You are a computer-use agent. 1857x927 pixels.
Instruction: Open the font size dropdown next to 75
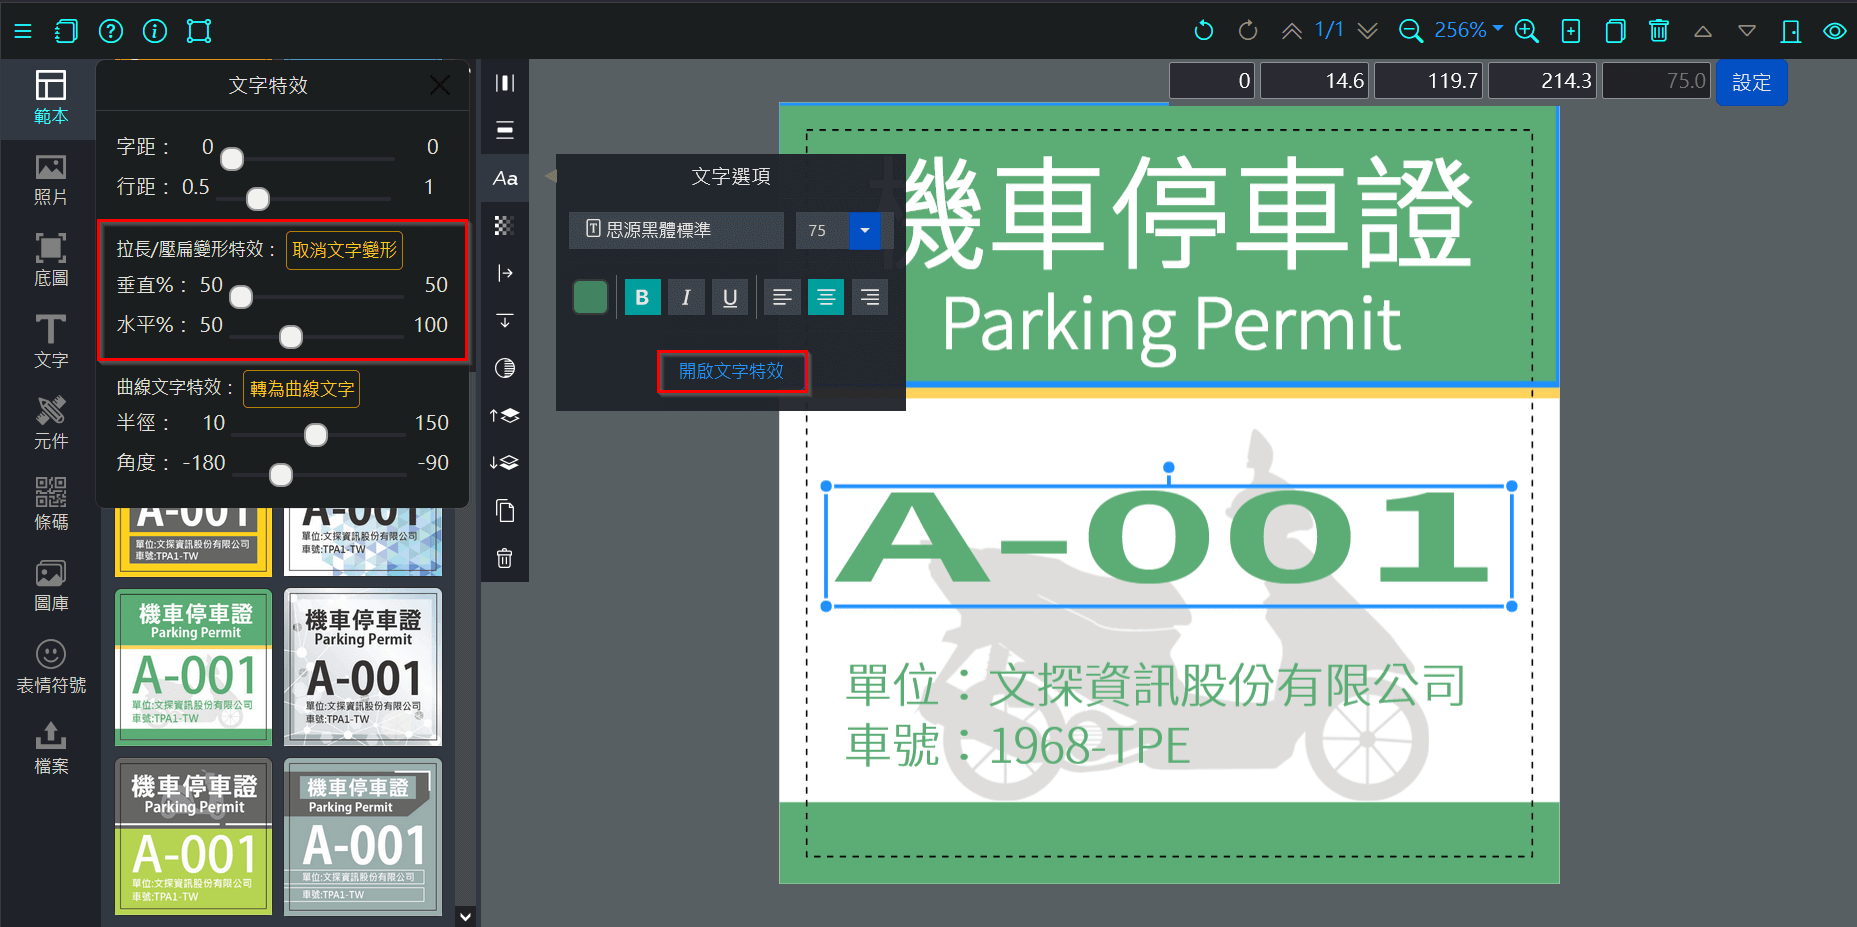[865, 230]
